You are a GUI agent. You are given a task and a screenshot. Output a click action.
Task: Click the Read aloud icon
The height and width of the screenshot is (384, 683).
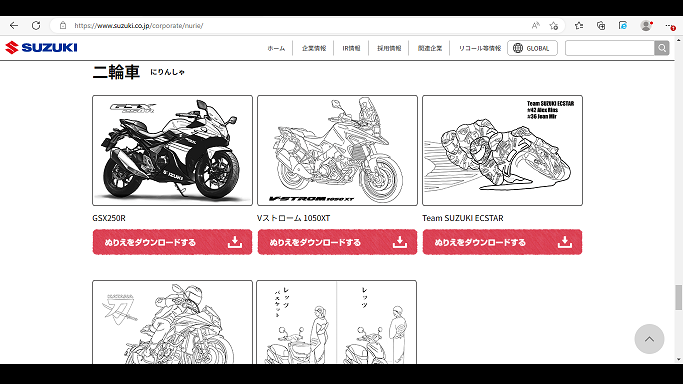(x=535, y=26)
